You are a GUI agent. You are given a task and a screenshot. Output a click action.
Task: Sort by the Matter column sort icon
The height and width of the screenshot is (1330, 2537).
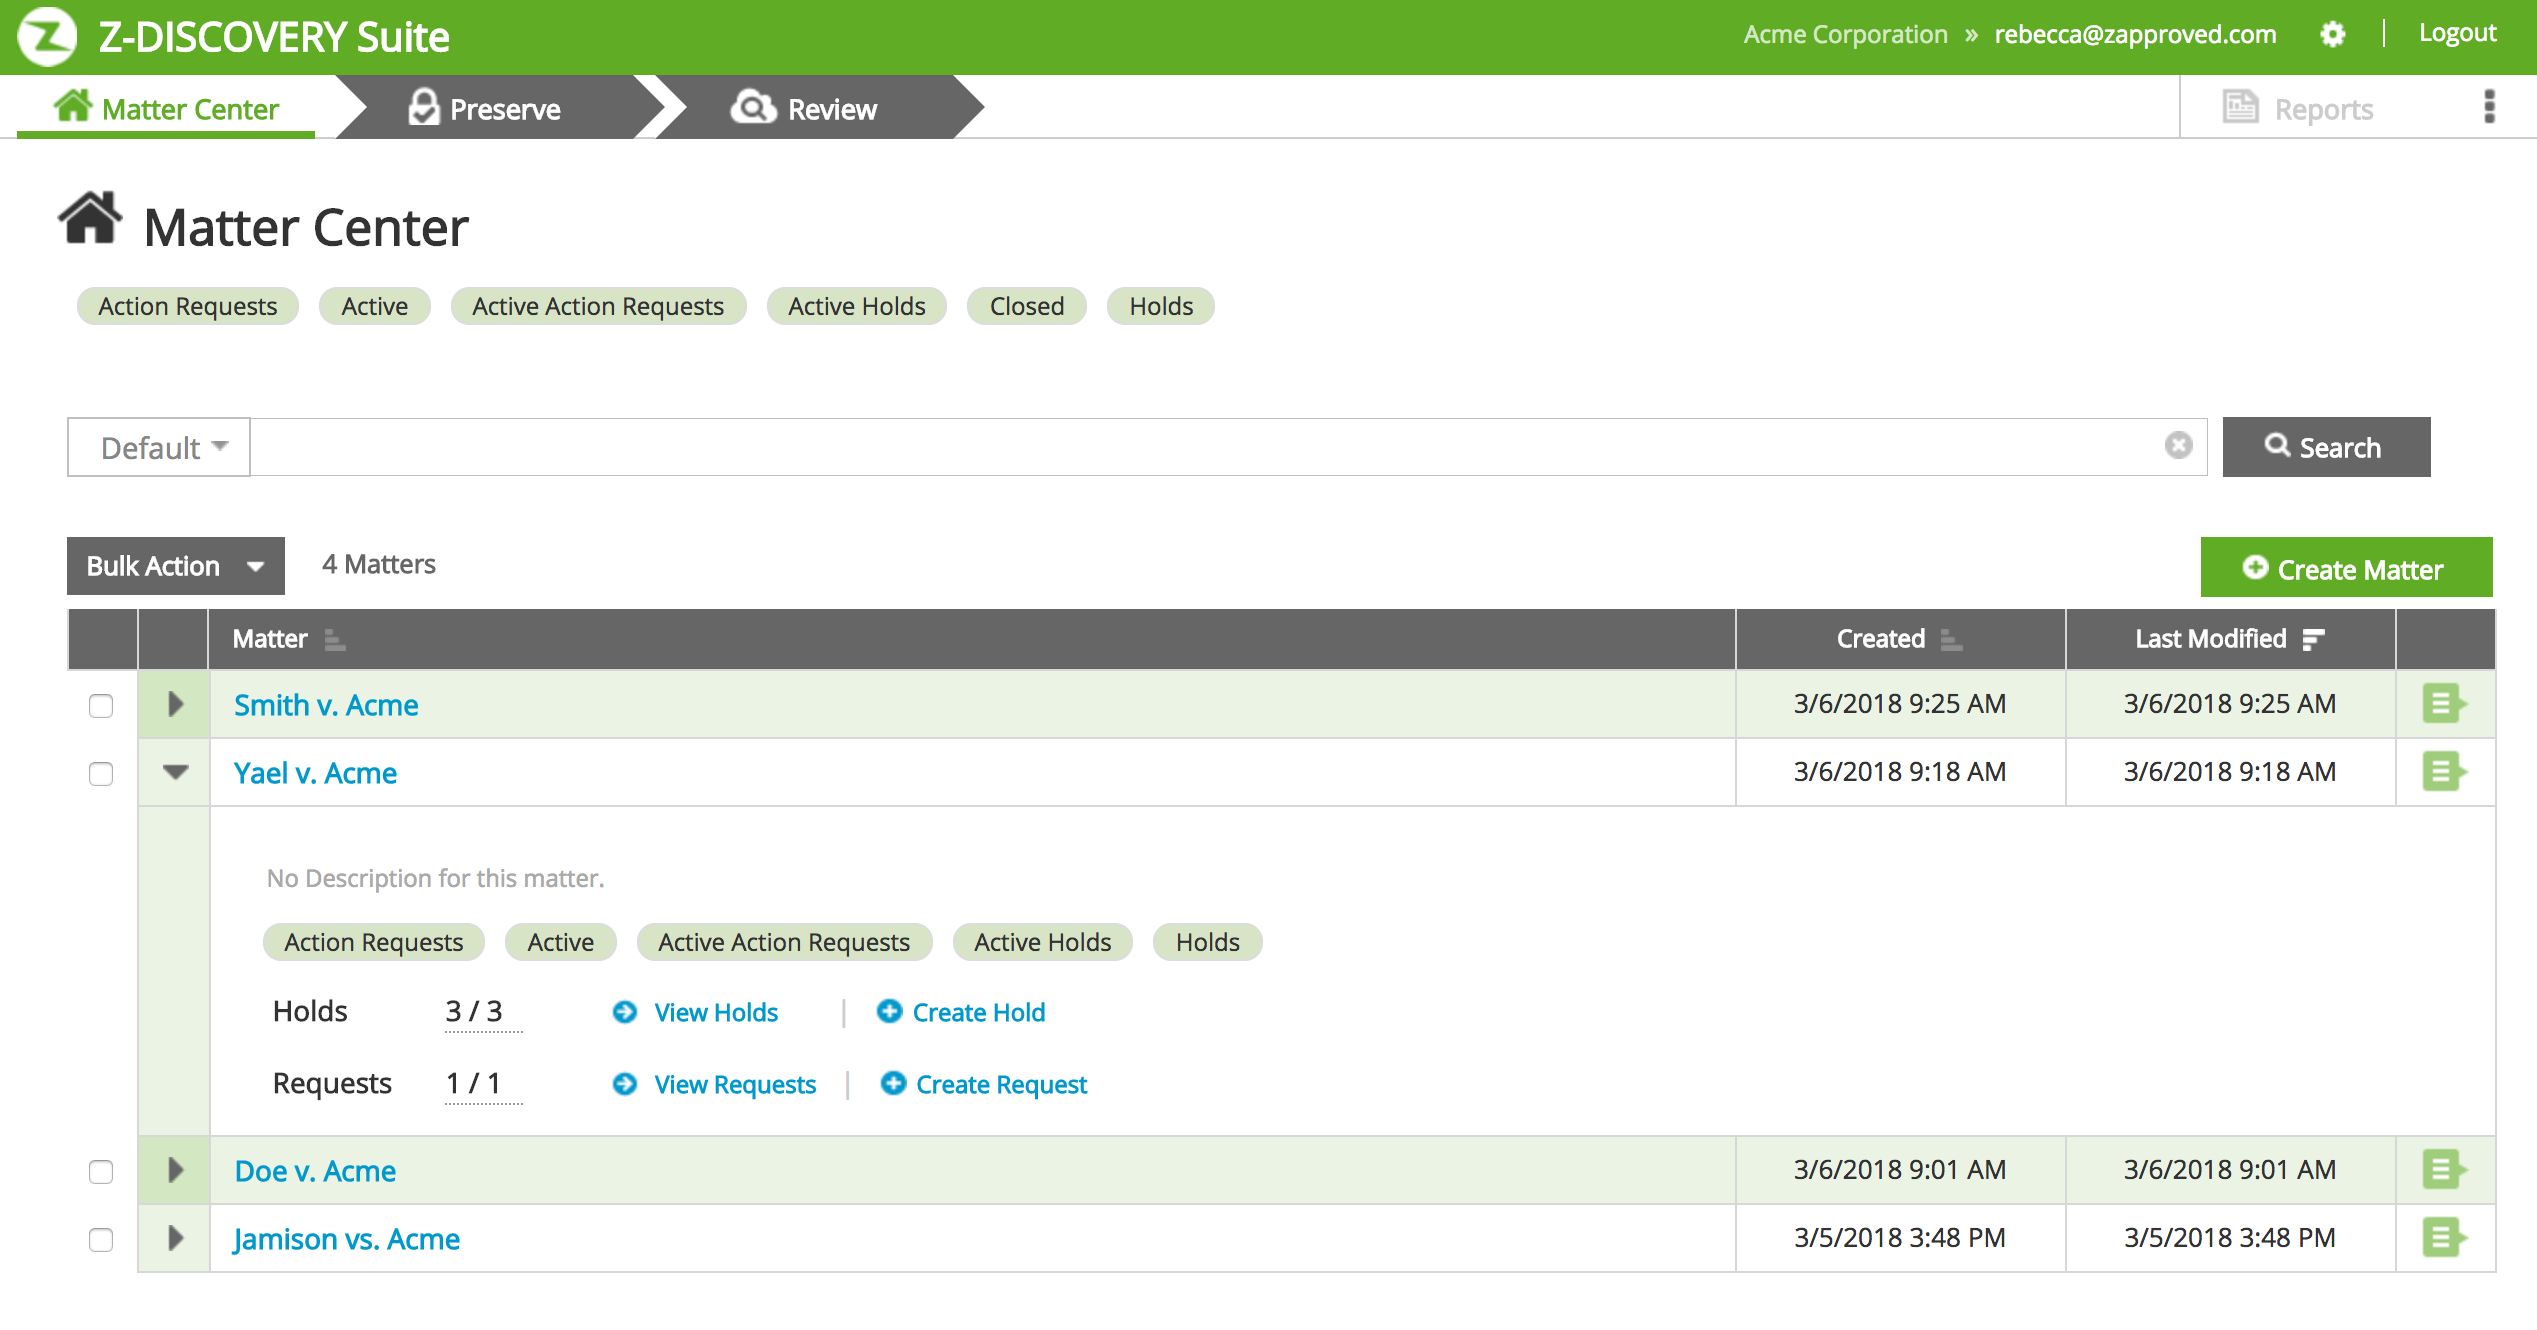pyautogui.click(x=333, y=639)
